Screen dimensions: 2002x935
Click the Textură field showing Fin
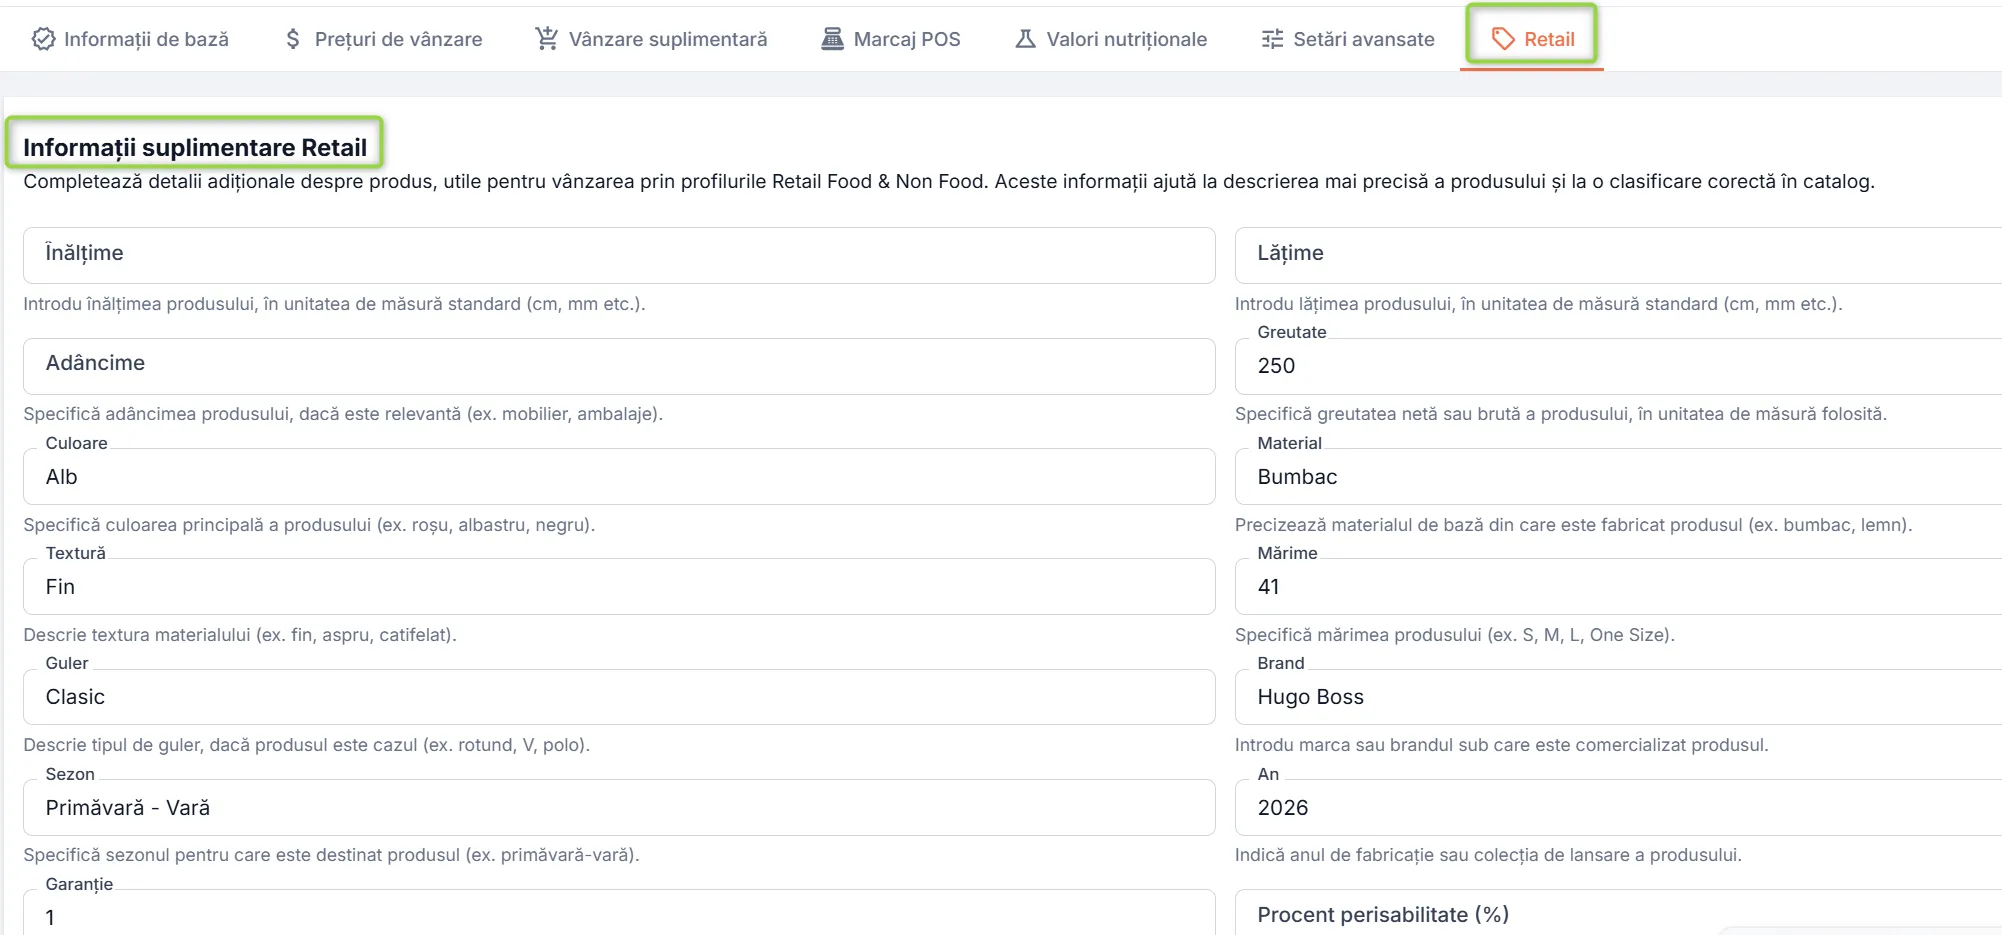click(x=619, y=586)
